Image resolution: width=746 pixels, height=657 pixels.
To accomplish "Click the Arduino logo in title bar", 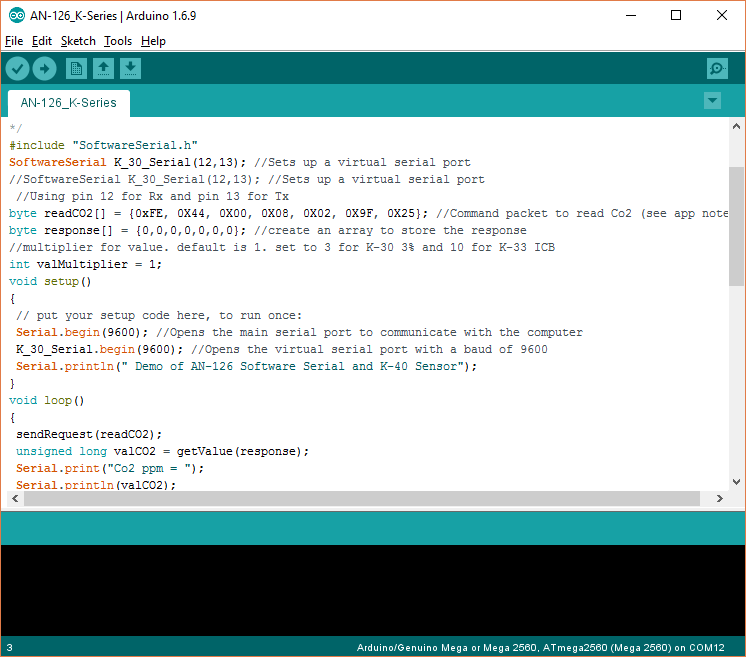I will [17, 16].
